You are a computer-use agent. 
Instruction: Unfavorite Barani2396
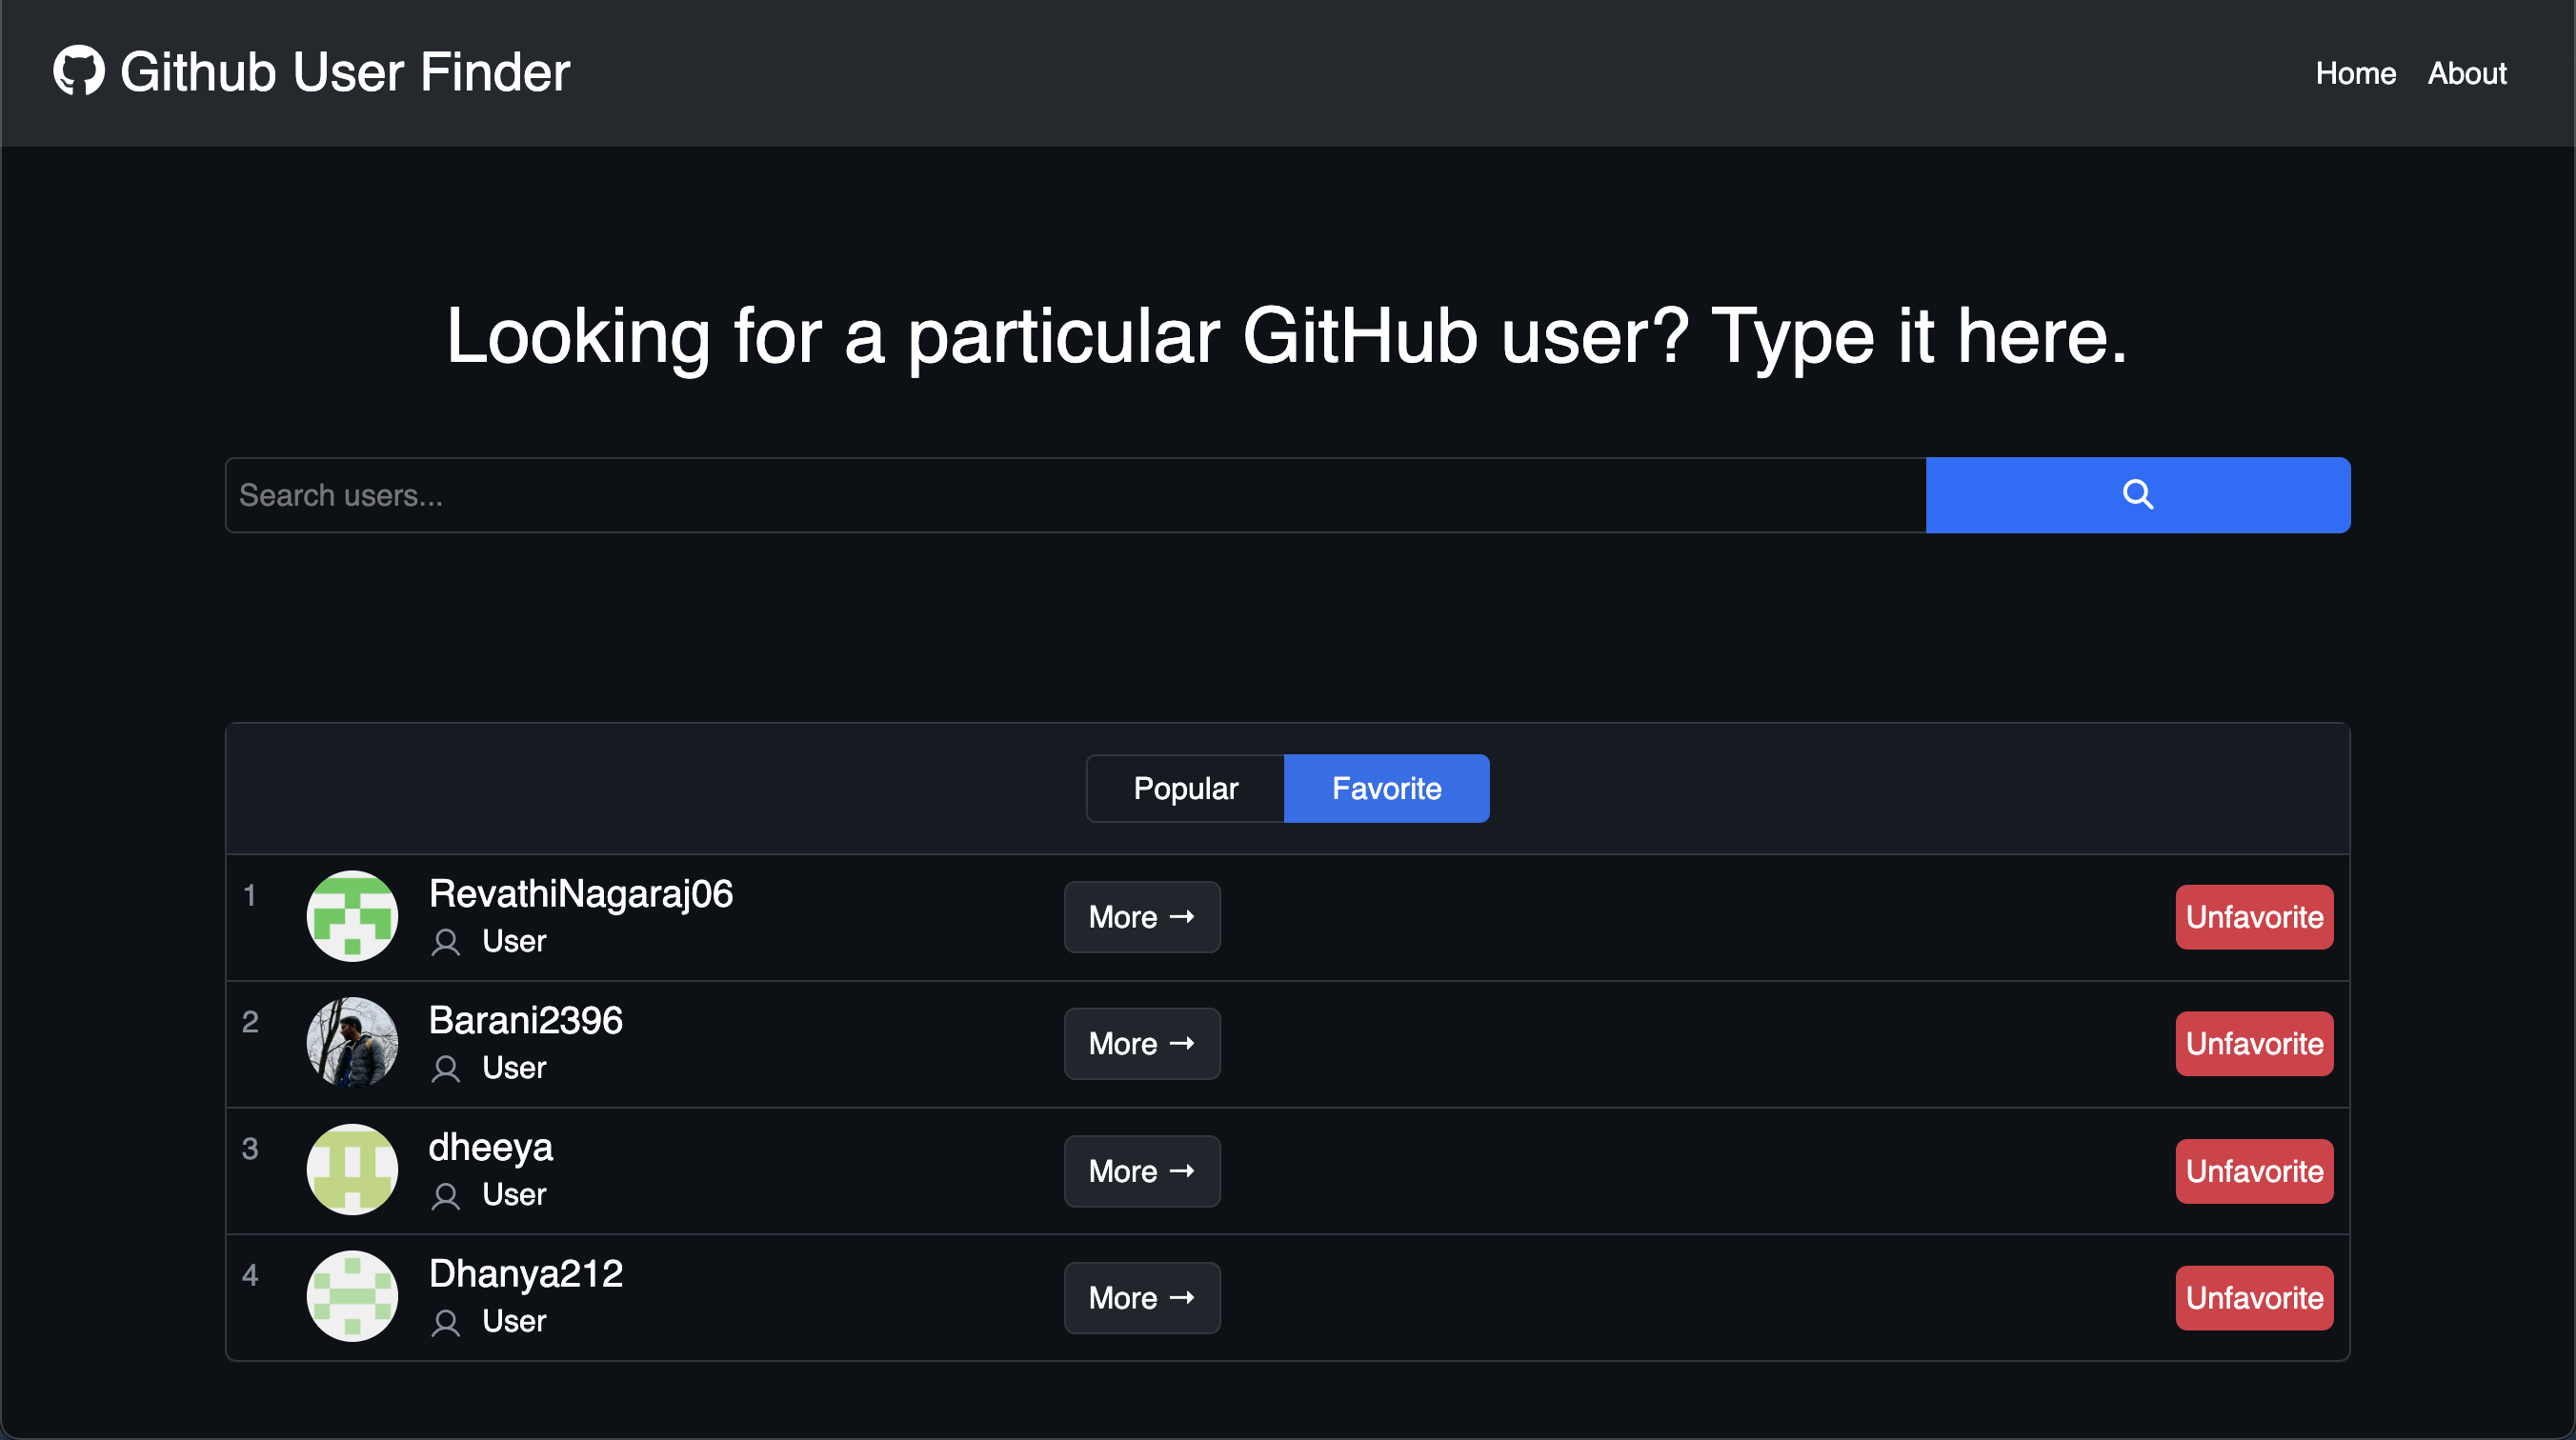(x=2253, y=1043)
